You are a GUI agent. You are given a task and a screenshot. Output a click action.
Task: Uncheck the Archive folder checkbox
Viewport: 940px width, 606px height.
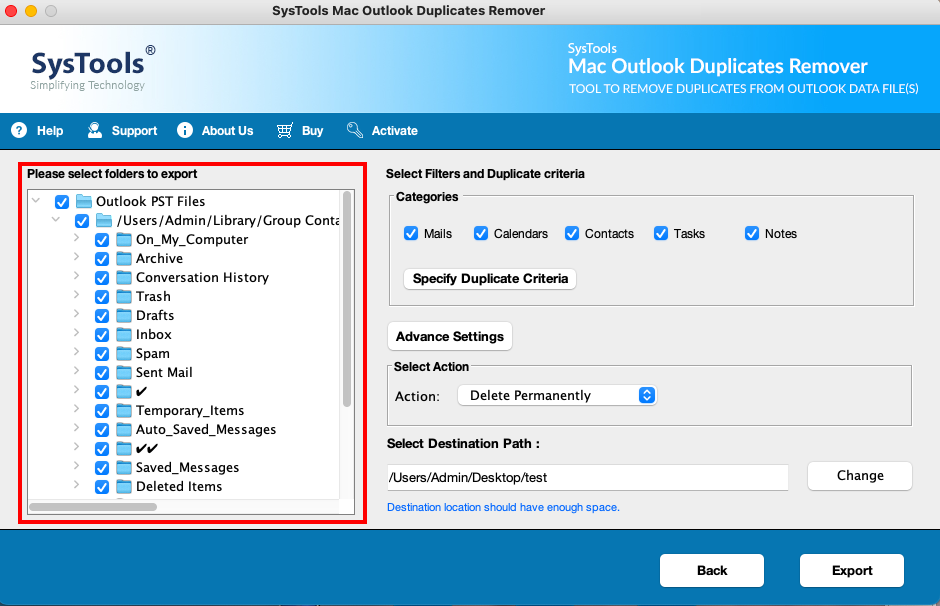point(102,259)
